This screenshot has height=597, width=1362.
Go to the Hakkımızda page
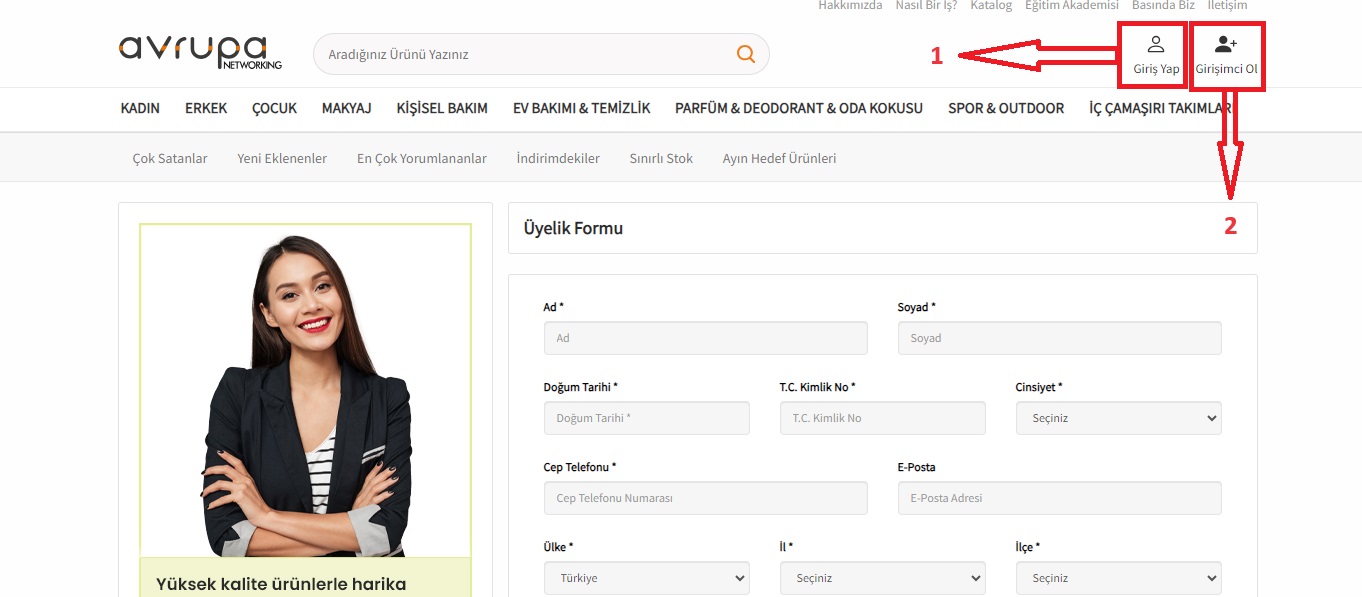[849, 5]
